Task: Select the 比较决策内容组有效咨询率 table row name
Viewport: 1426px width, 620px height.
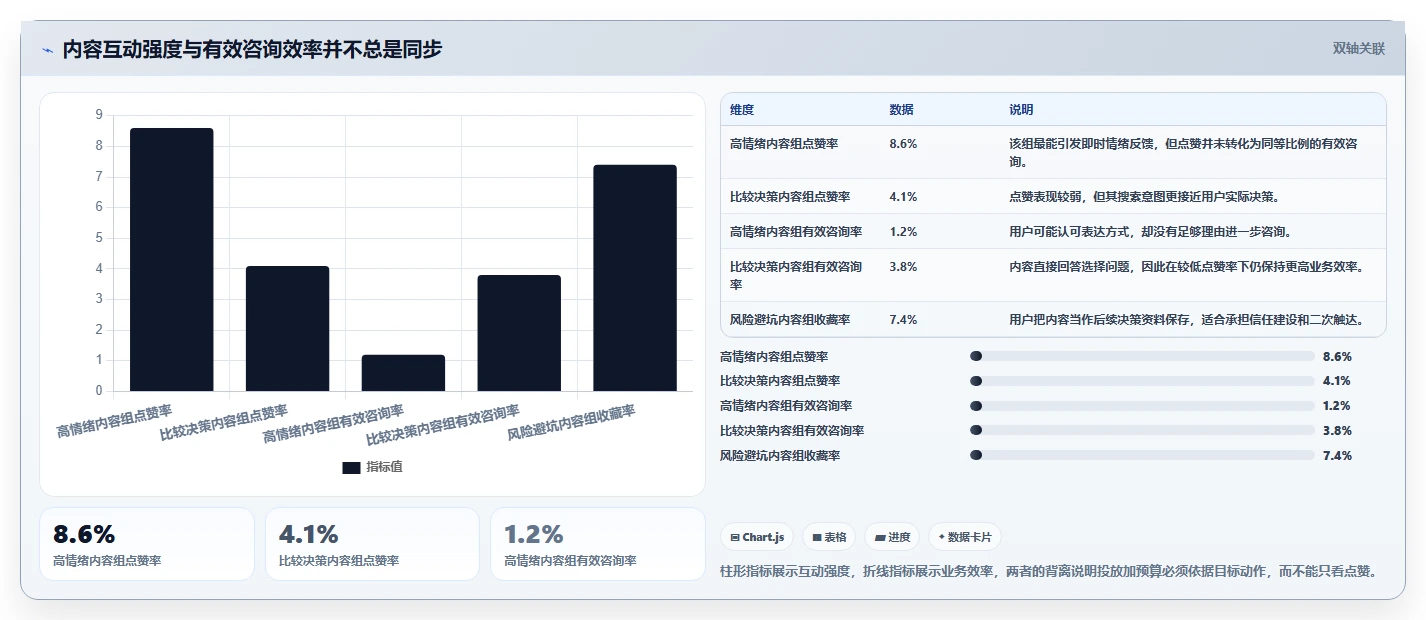Action: coord(796,276)
